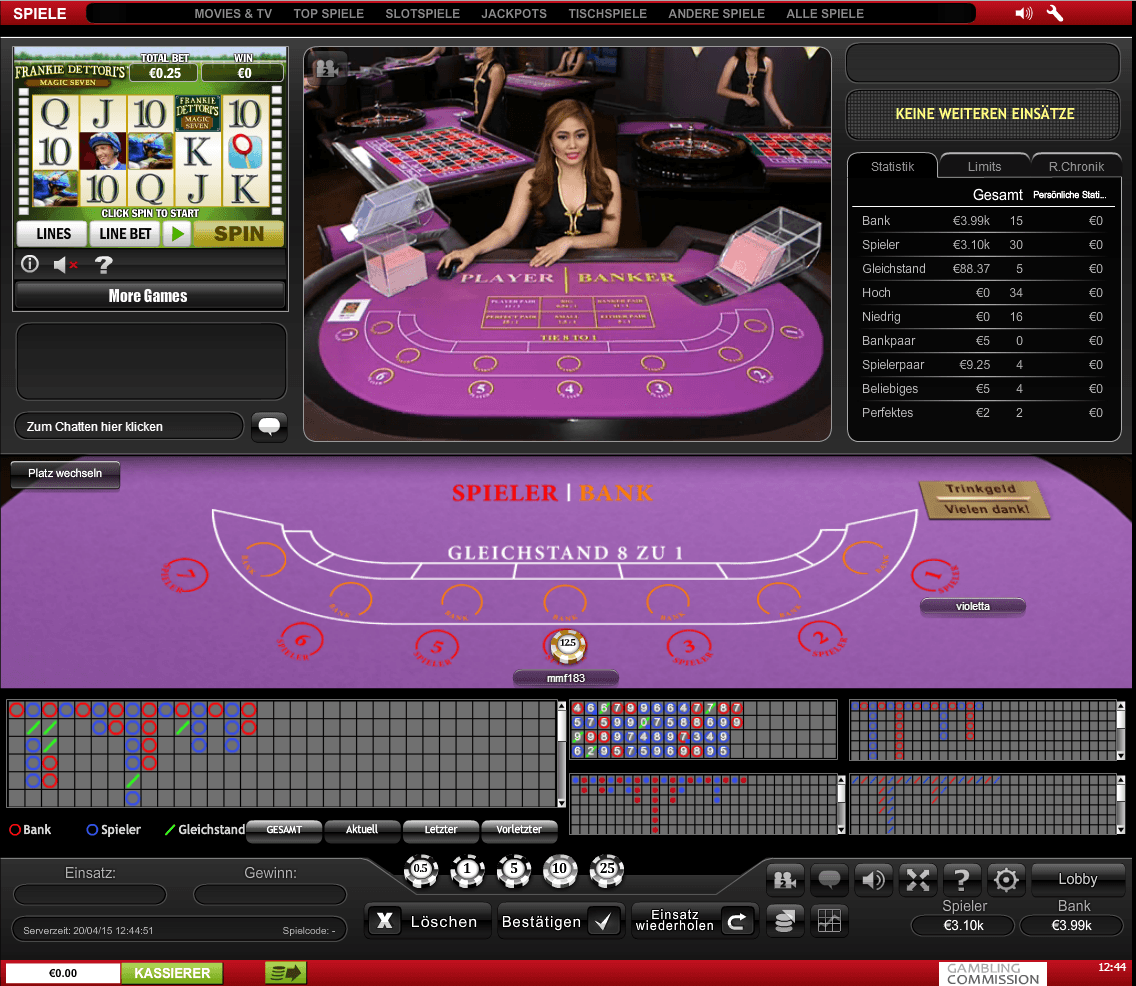1136x986 pixels.
Task: Open the settings gear icon
Action: pos(1005,879)
